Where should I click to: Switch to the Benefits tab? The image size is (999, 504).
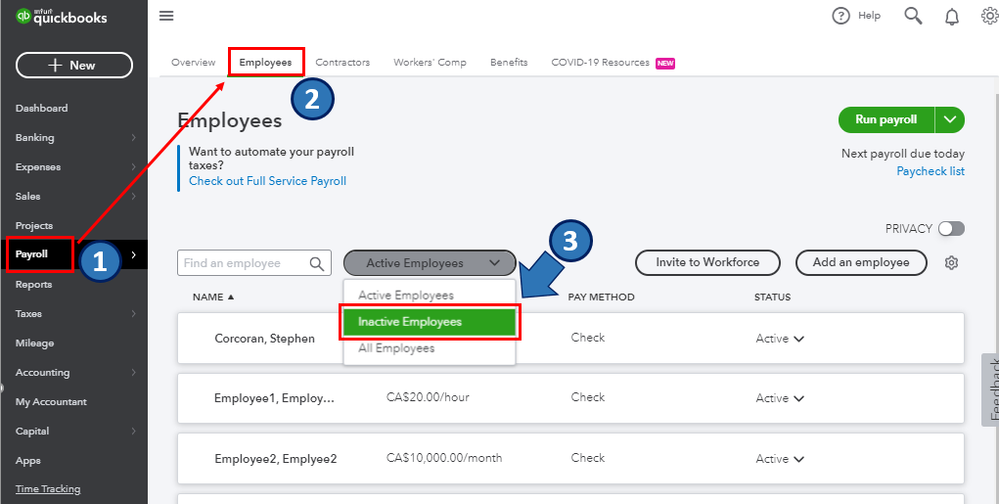pos(508,62)
